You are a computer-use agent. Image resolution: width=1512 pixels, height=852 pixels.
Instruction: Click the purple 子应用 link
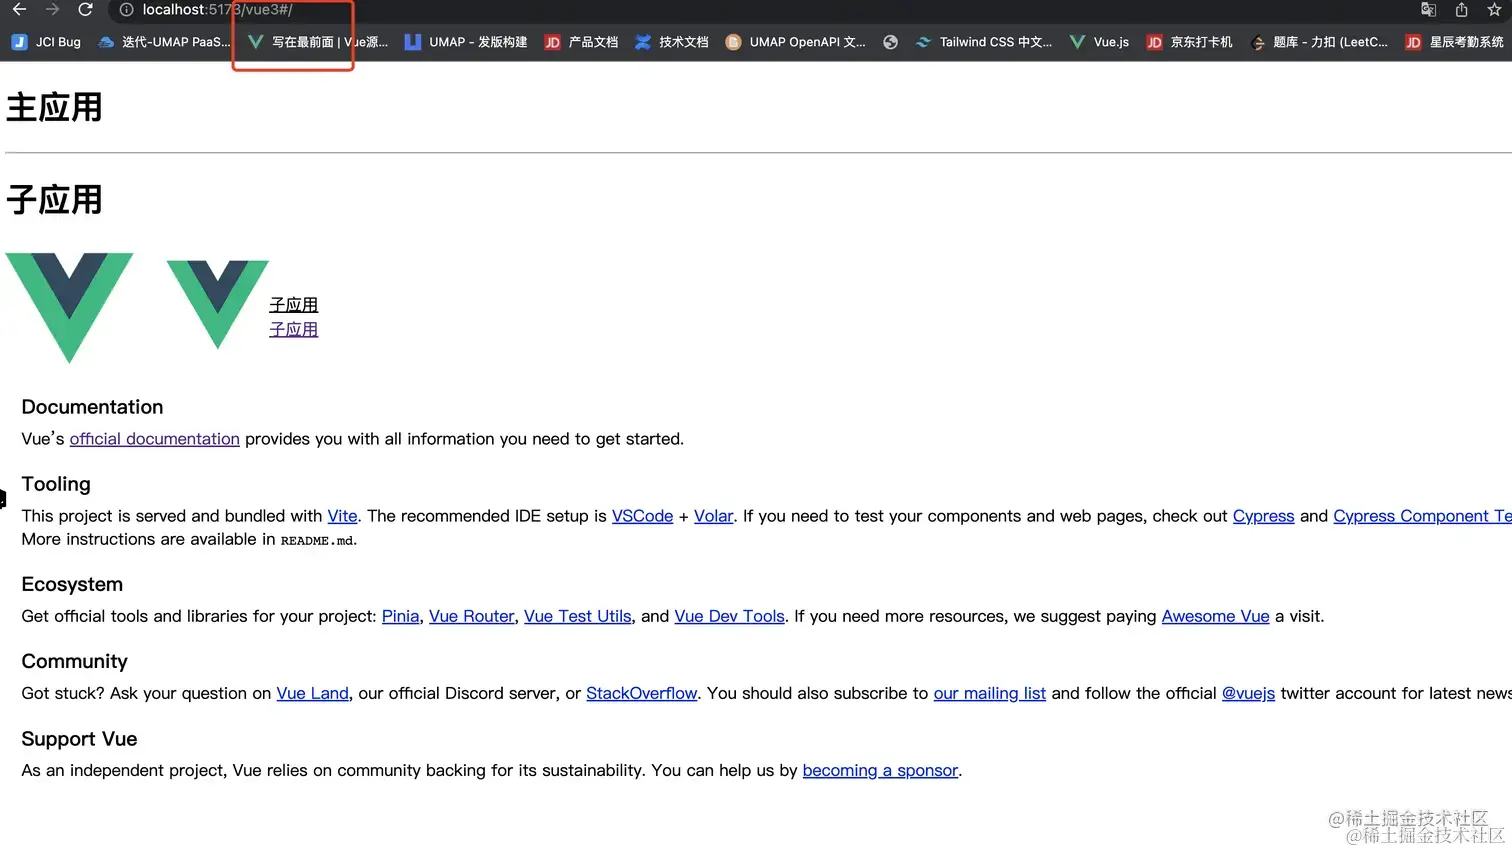(293, 329)
